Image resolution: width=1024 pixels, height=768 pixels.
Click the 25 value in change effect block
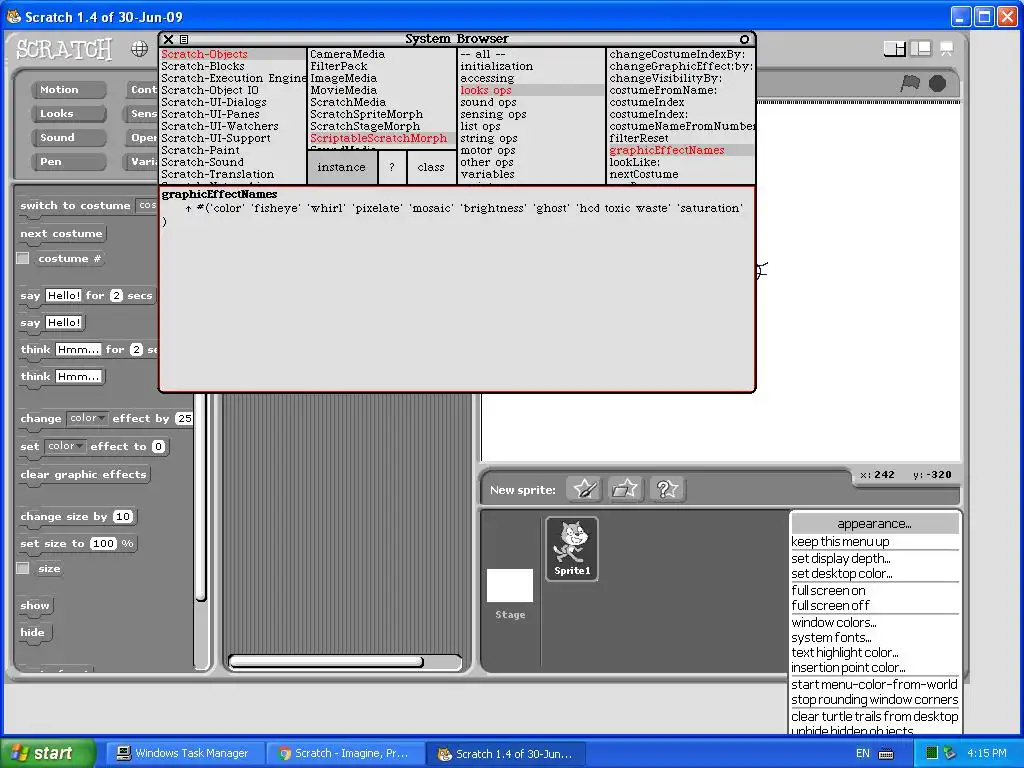click(184, 419)
